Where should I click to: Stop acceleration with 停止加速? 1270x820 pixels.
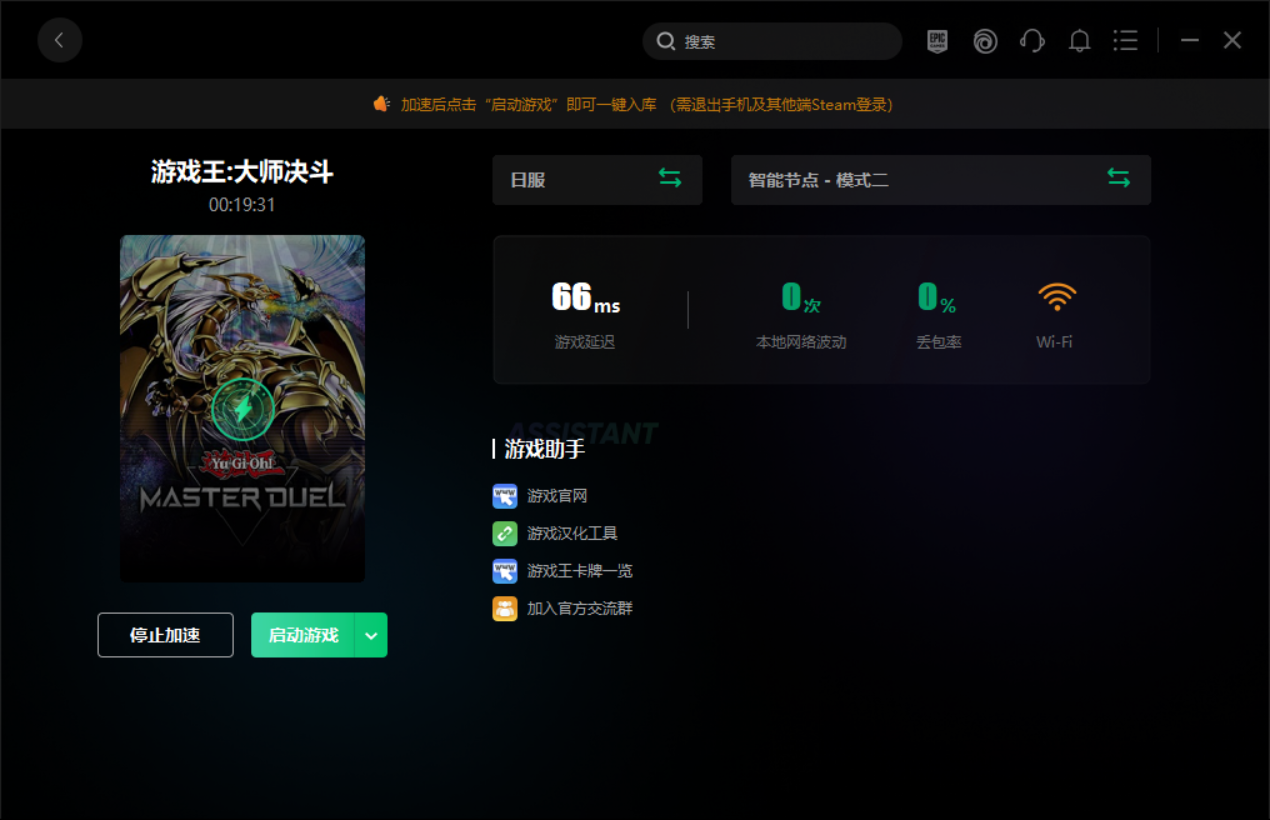tap(165, 635)
